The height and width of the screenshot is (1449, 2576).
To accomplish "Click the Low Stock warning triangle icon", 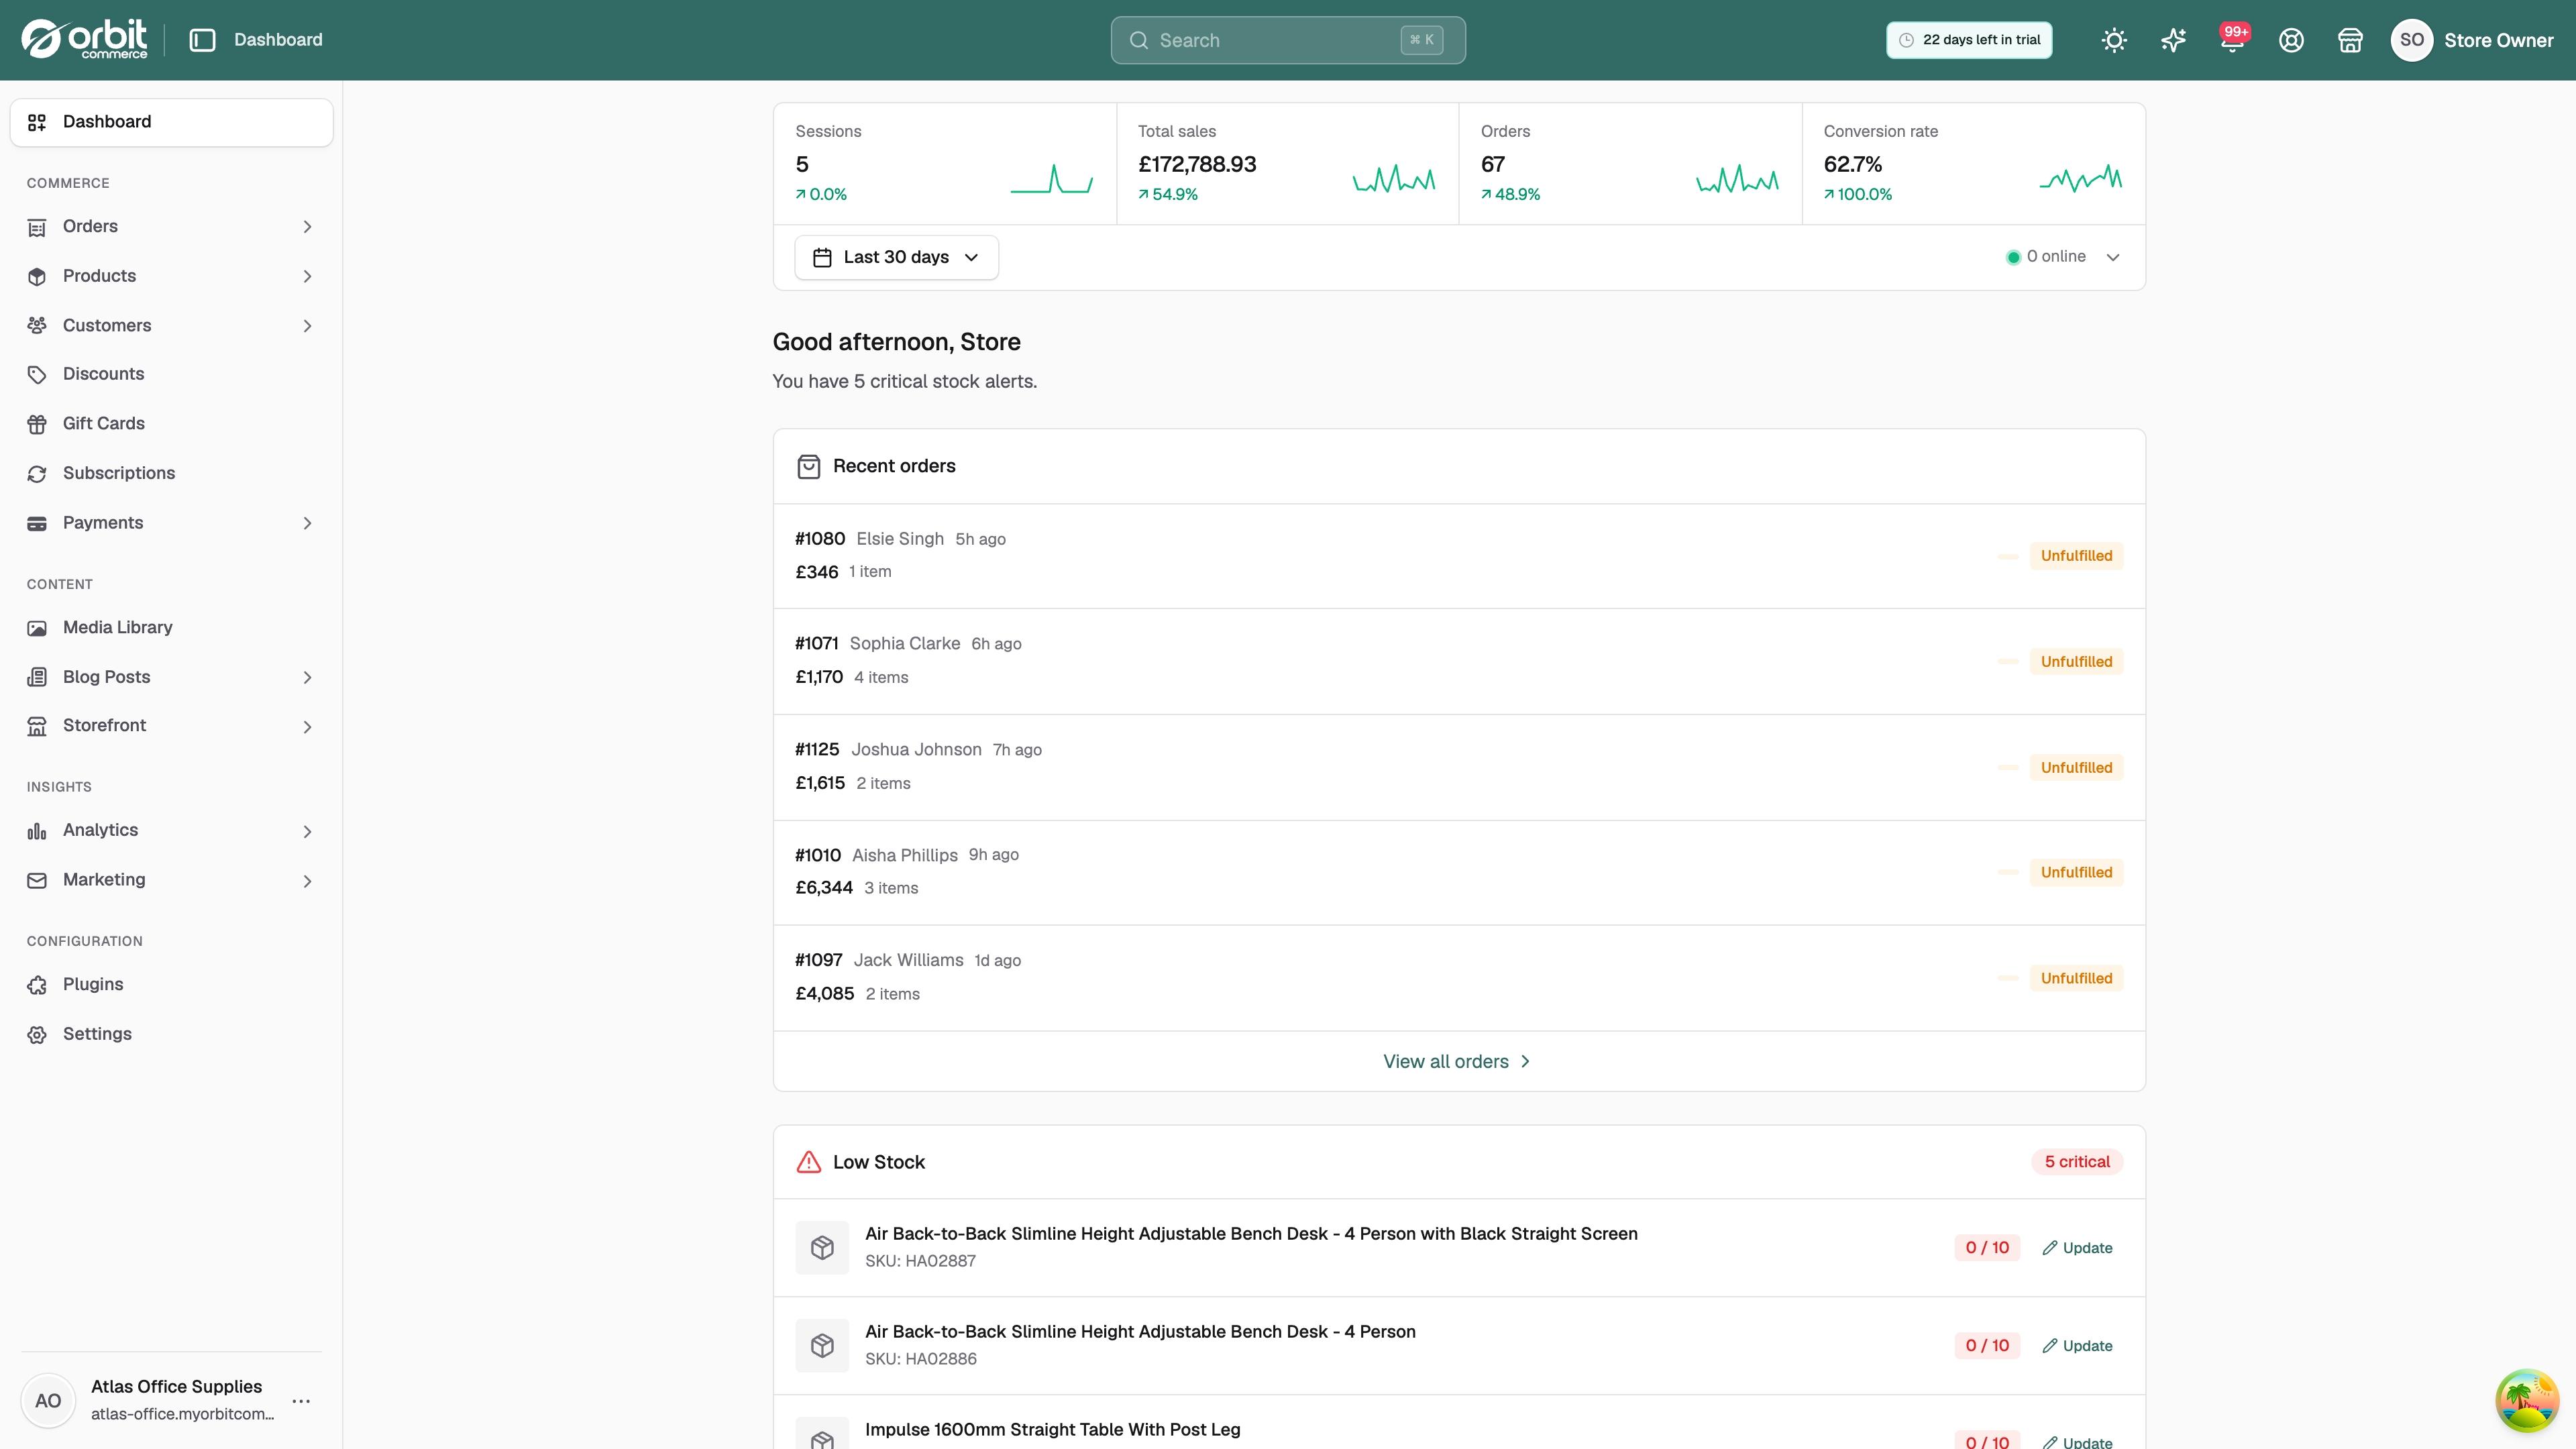I will pos(808,1162).
